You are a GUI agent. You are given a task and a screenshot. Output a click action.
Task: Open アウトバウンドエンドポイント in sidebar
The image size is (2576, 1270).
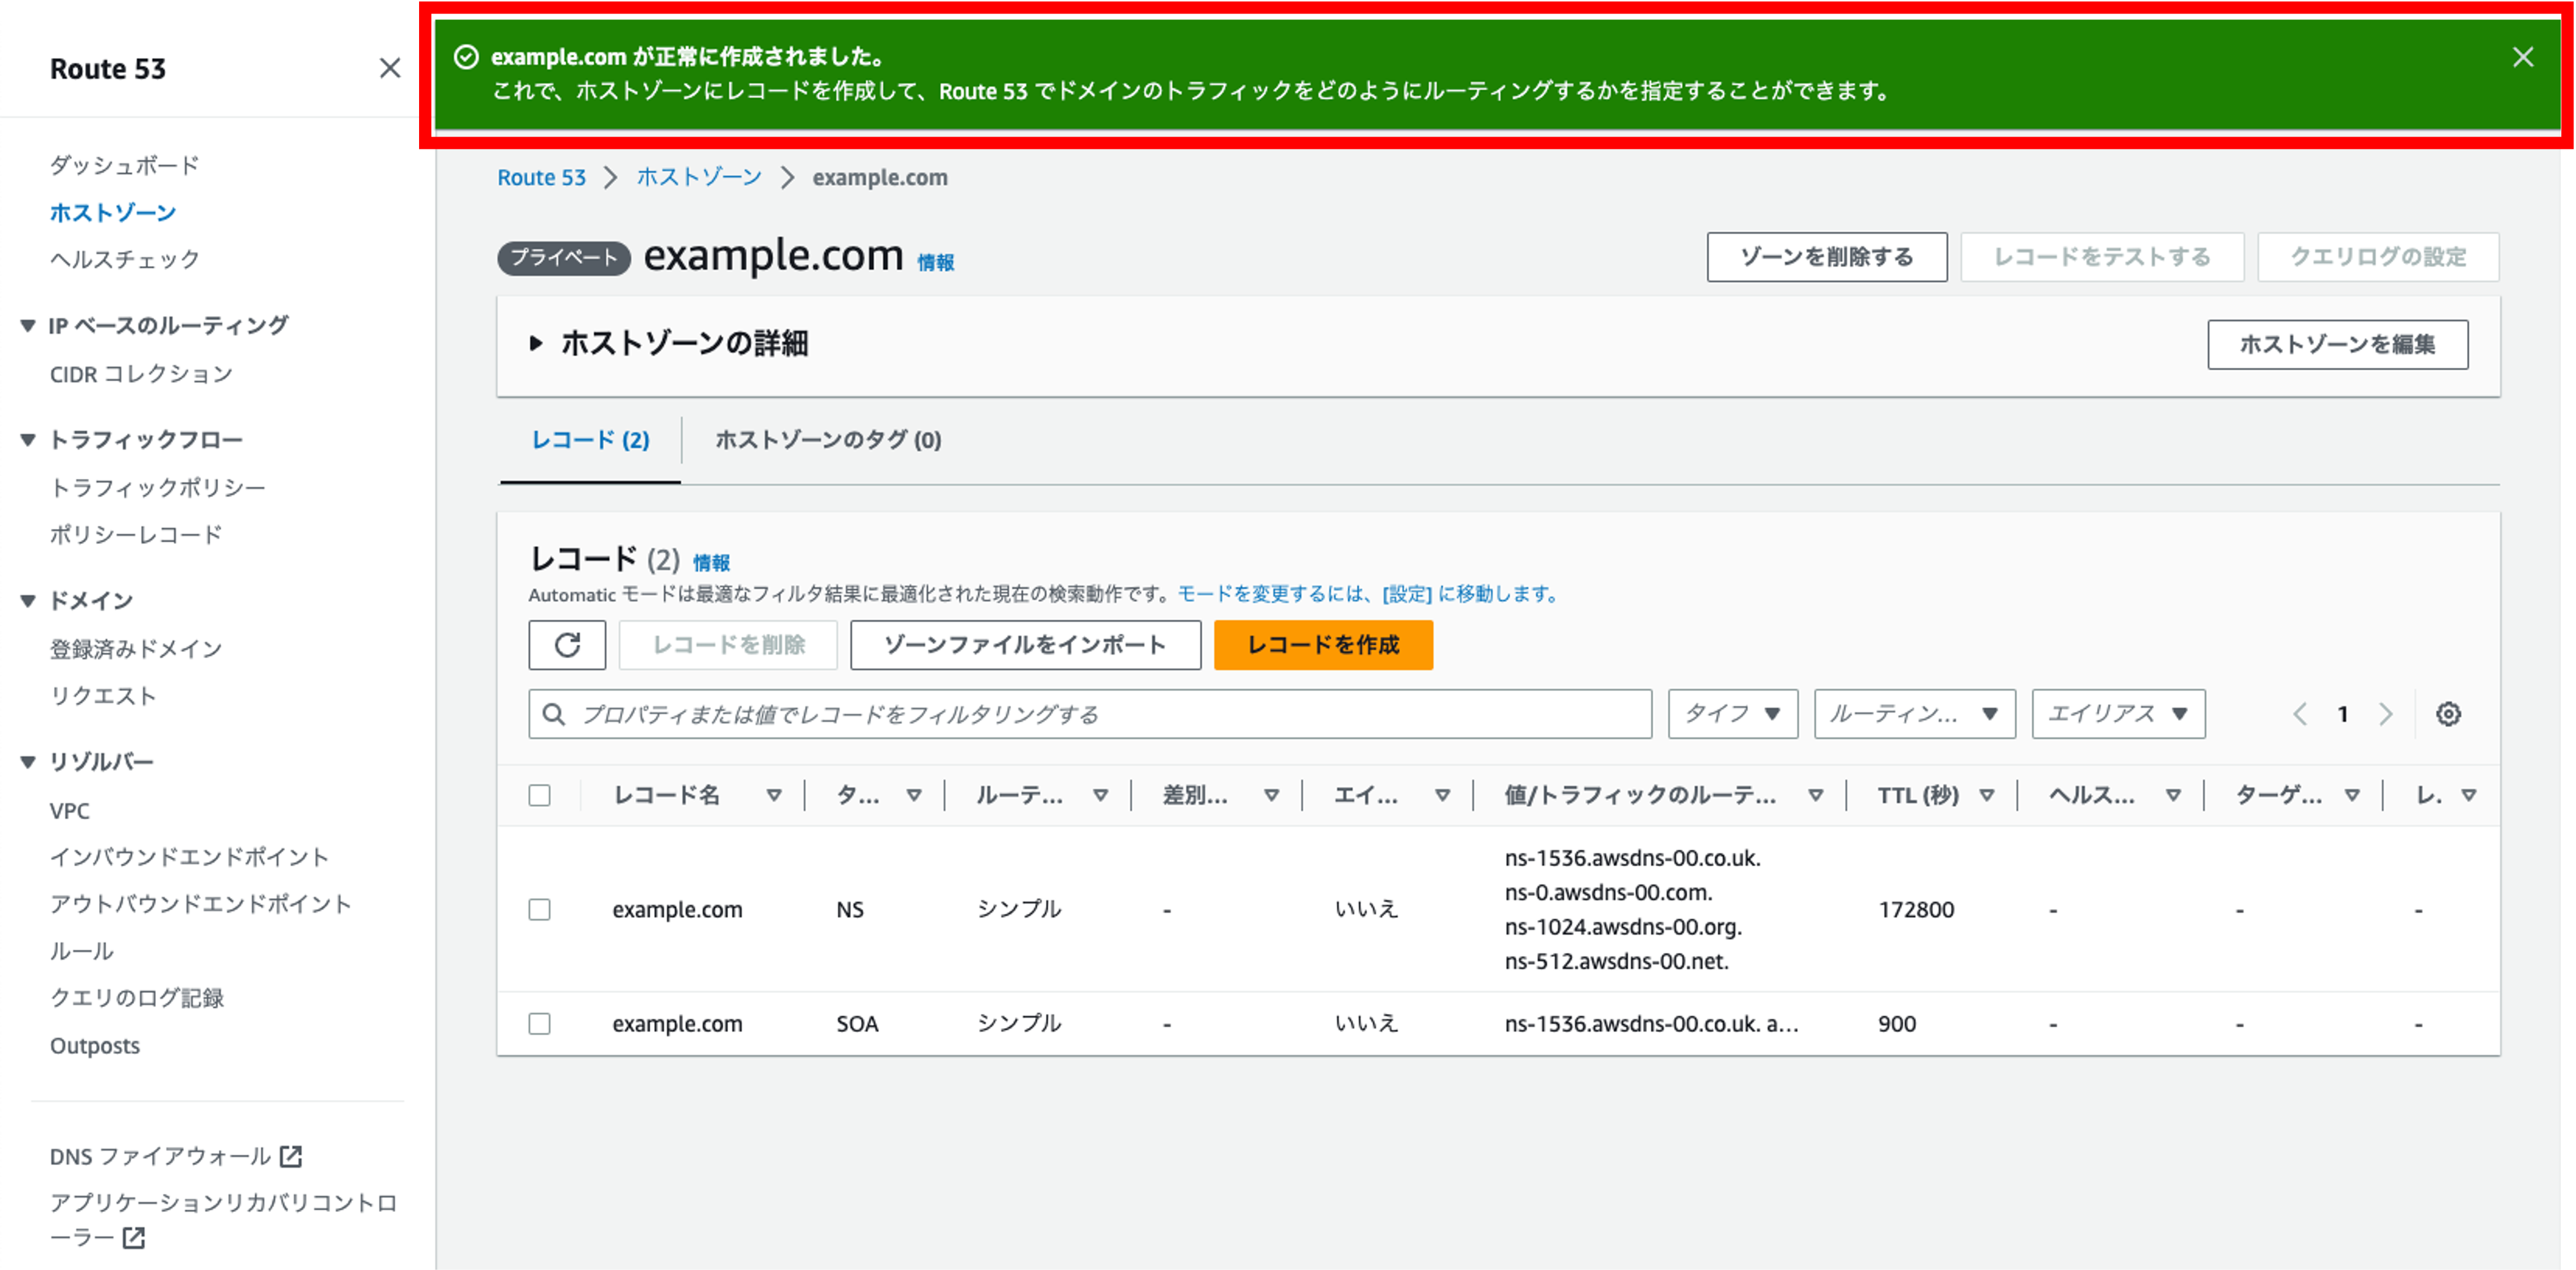201,904
